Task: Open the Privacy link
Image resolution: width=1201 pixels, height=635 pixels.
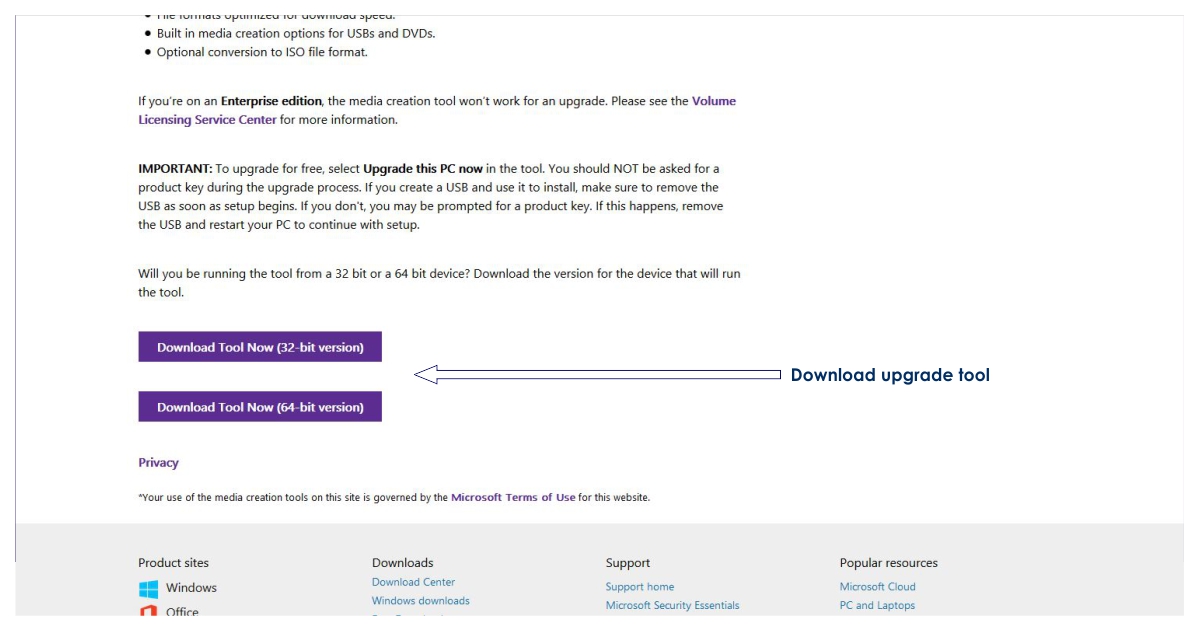Action: point(158,463)
